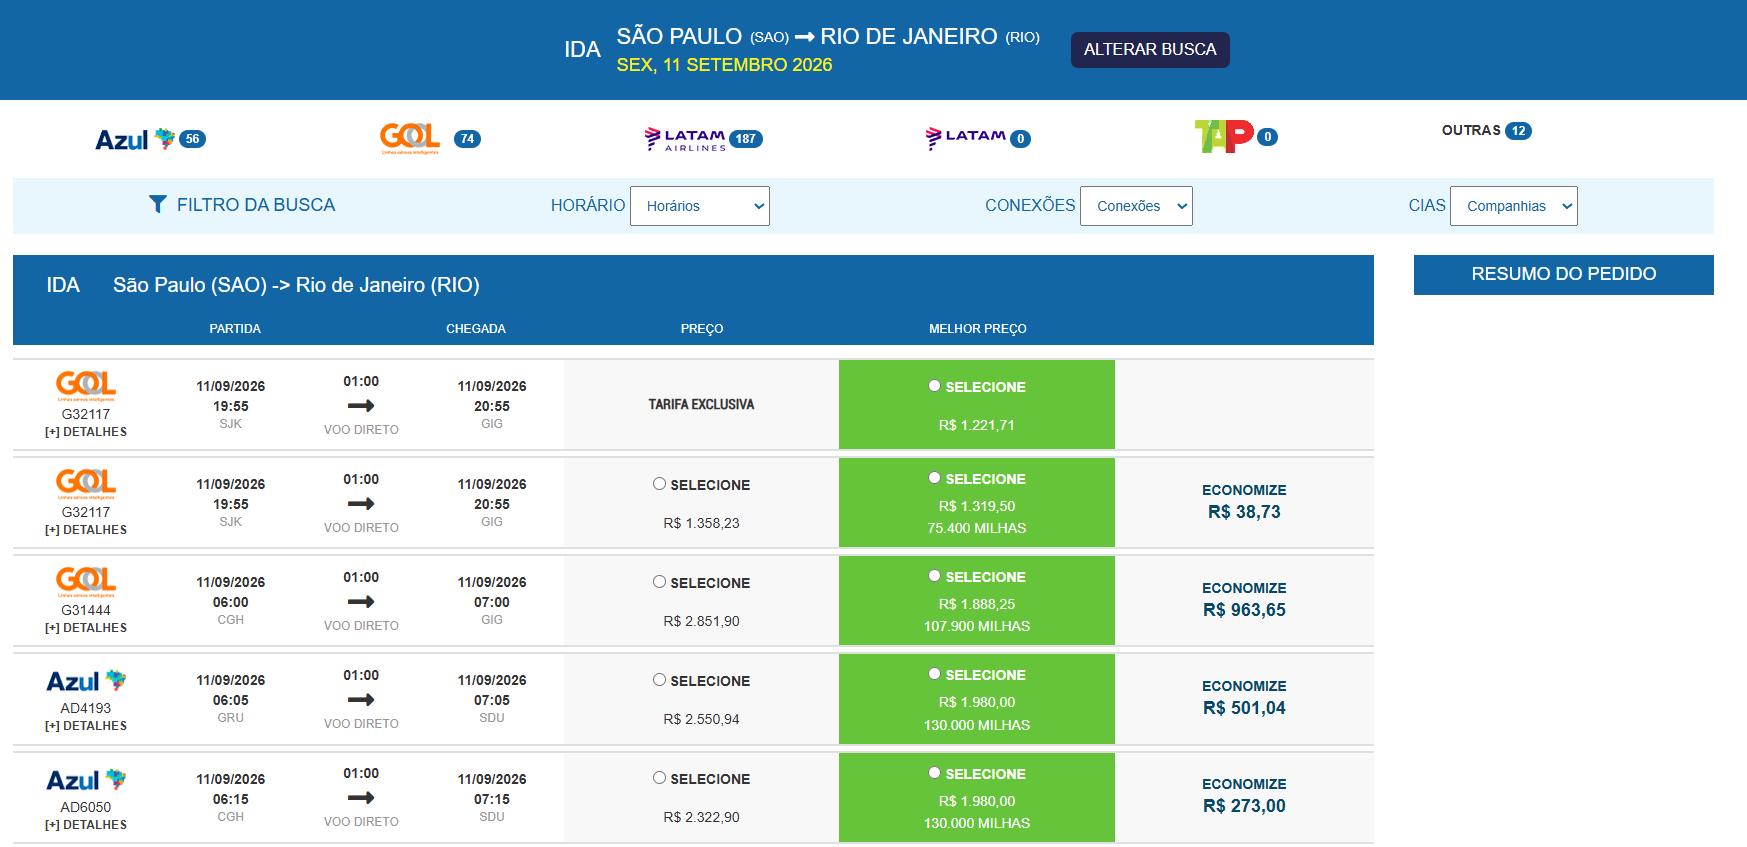The image size is (1747, 847).
Task: Select price R$ 2.550,94 radio
Action: click(659, 680)
